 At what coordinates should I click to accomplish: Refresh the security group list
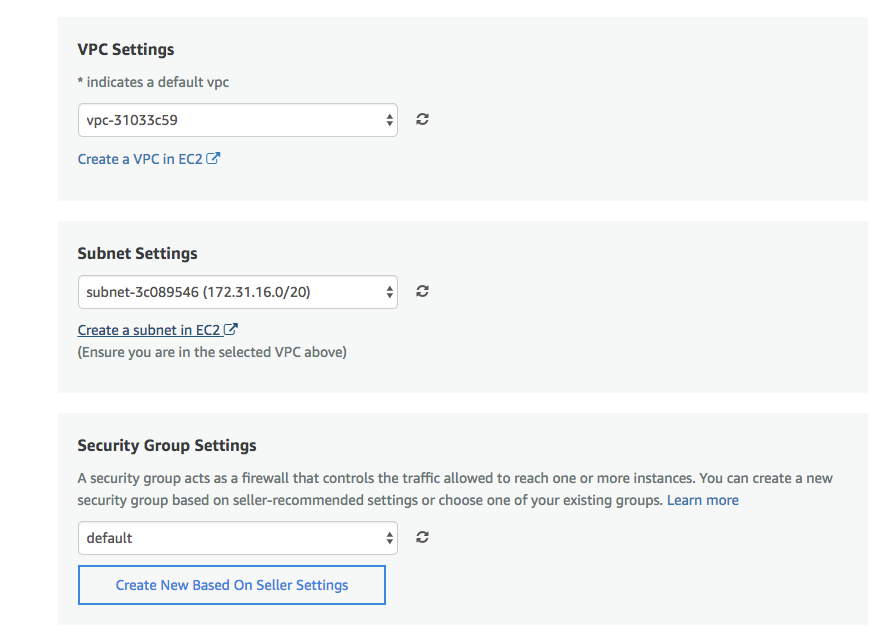tap(421, 537)
